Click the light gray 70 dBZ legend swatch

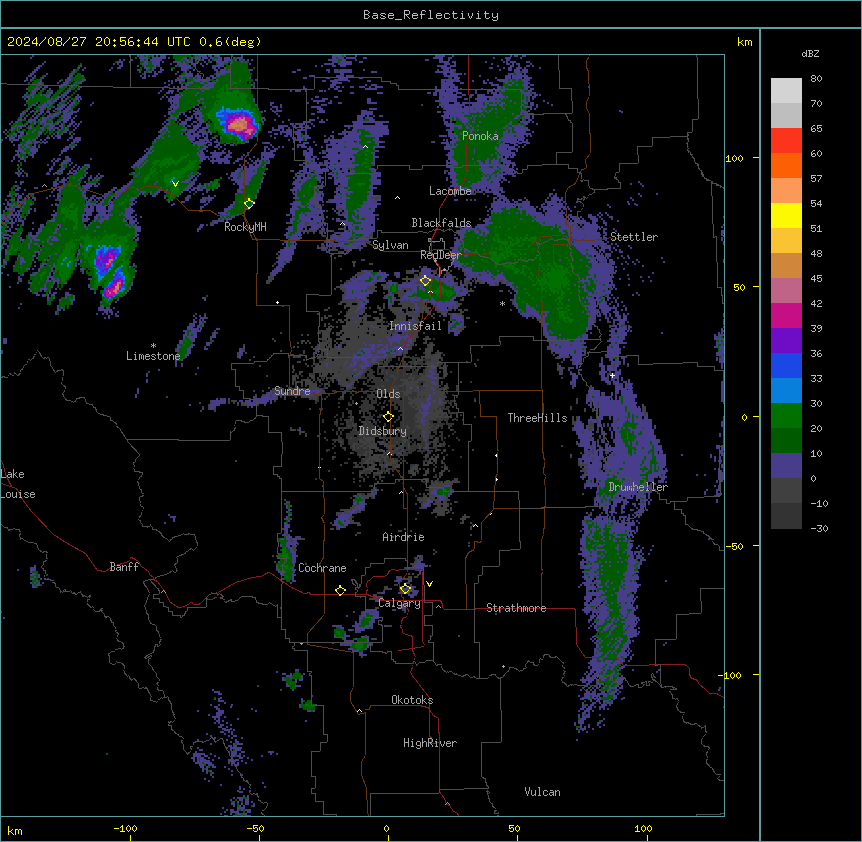(x=786, y=91)
